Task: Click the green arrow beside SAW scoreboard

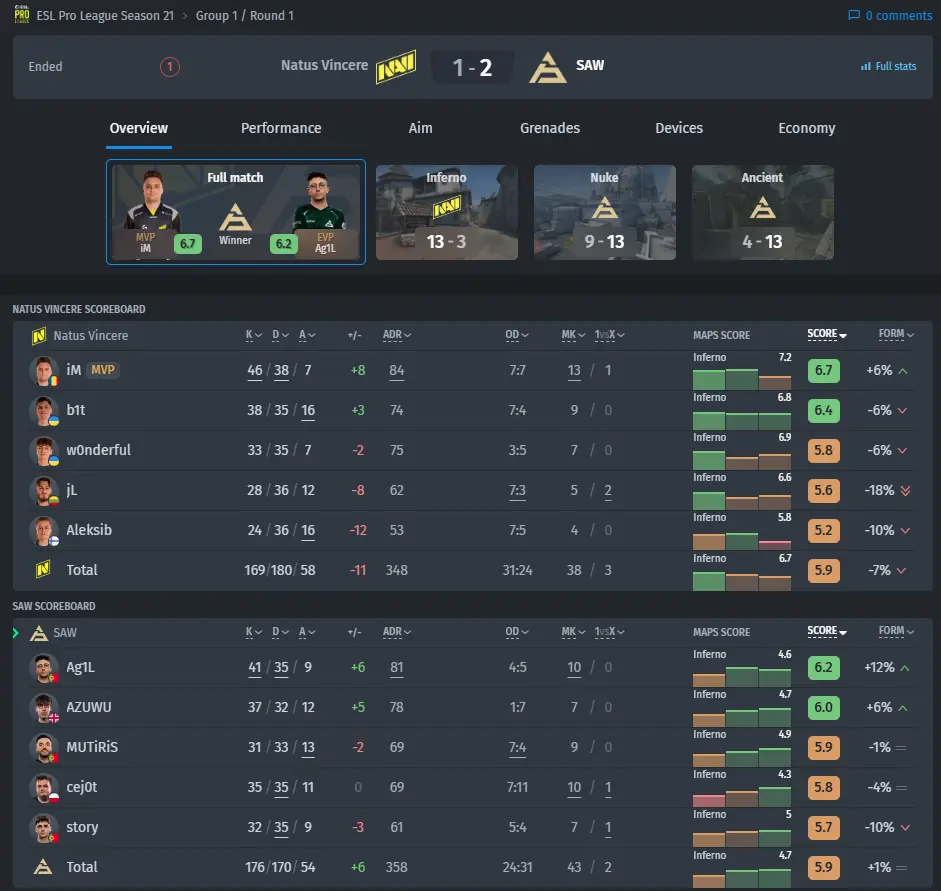Action: (x=16, y=633)
